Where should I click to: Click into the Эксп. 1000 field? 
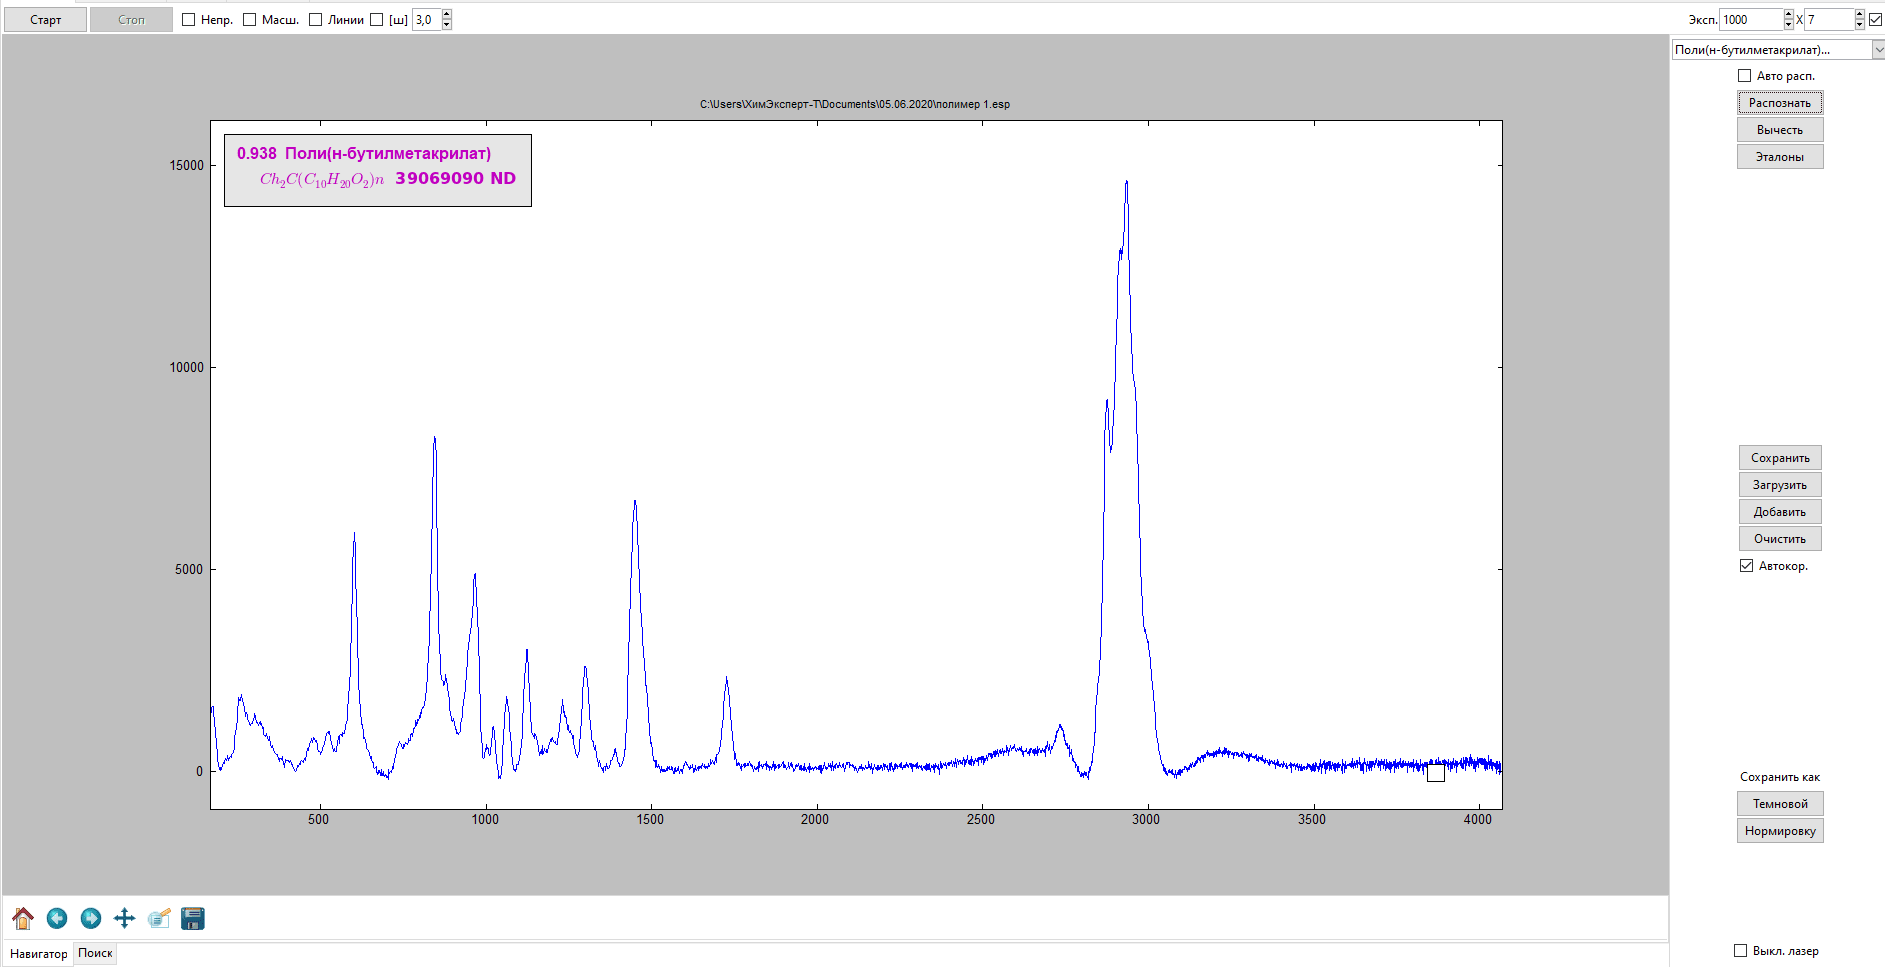(x=1751, y=20)
